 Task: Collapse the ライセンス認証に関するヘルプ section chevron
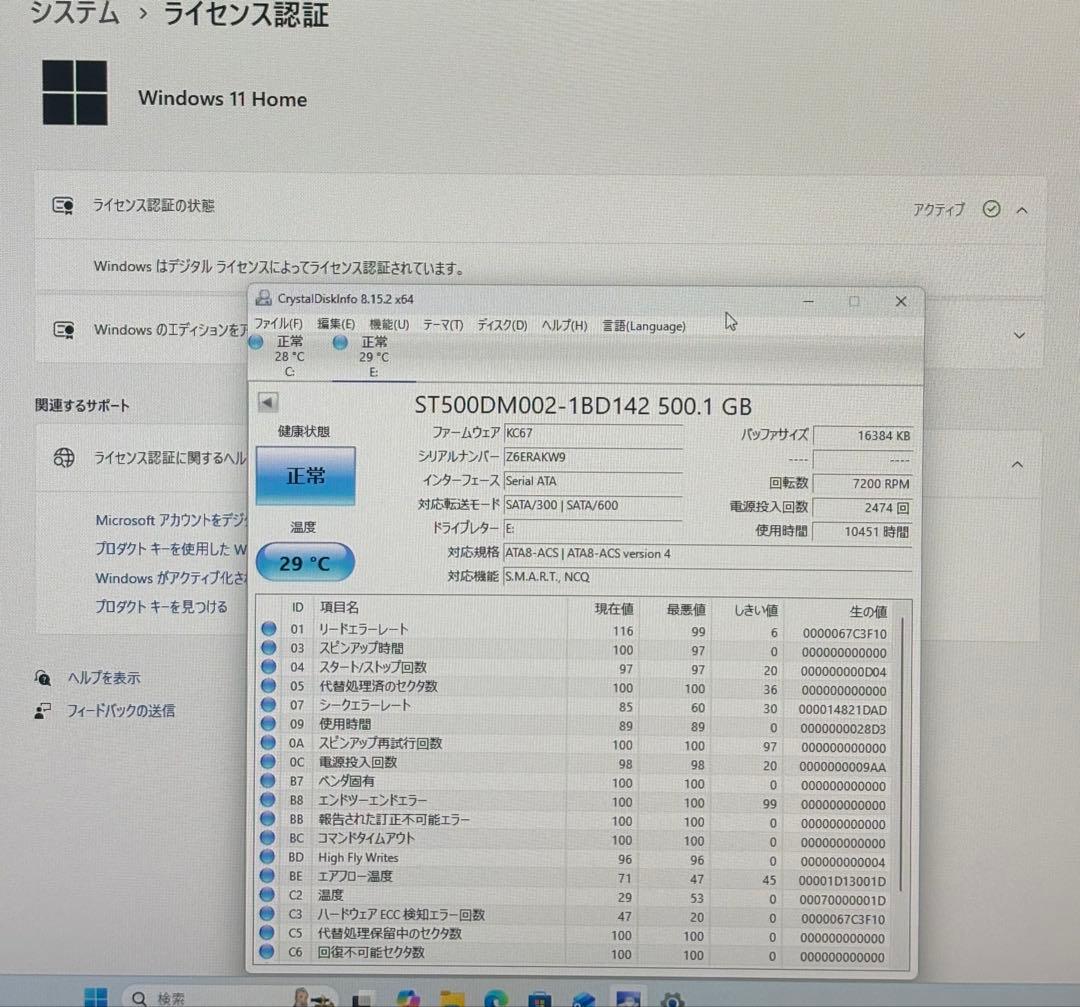[1017, 464]
